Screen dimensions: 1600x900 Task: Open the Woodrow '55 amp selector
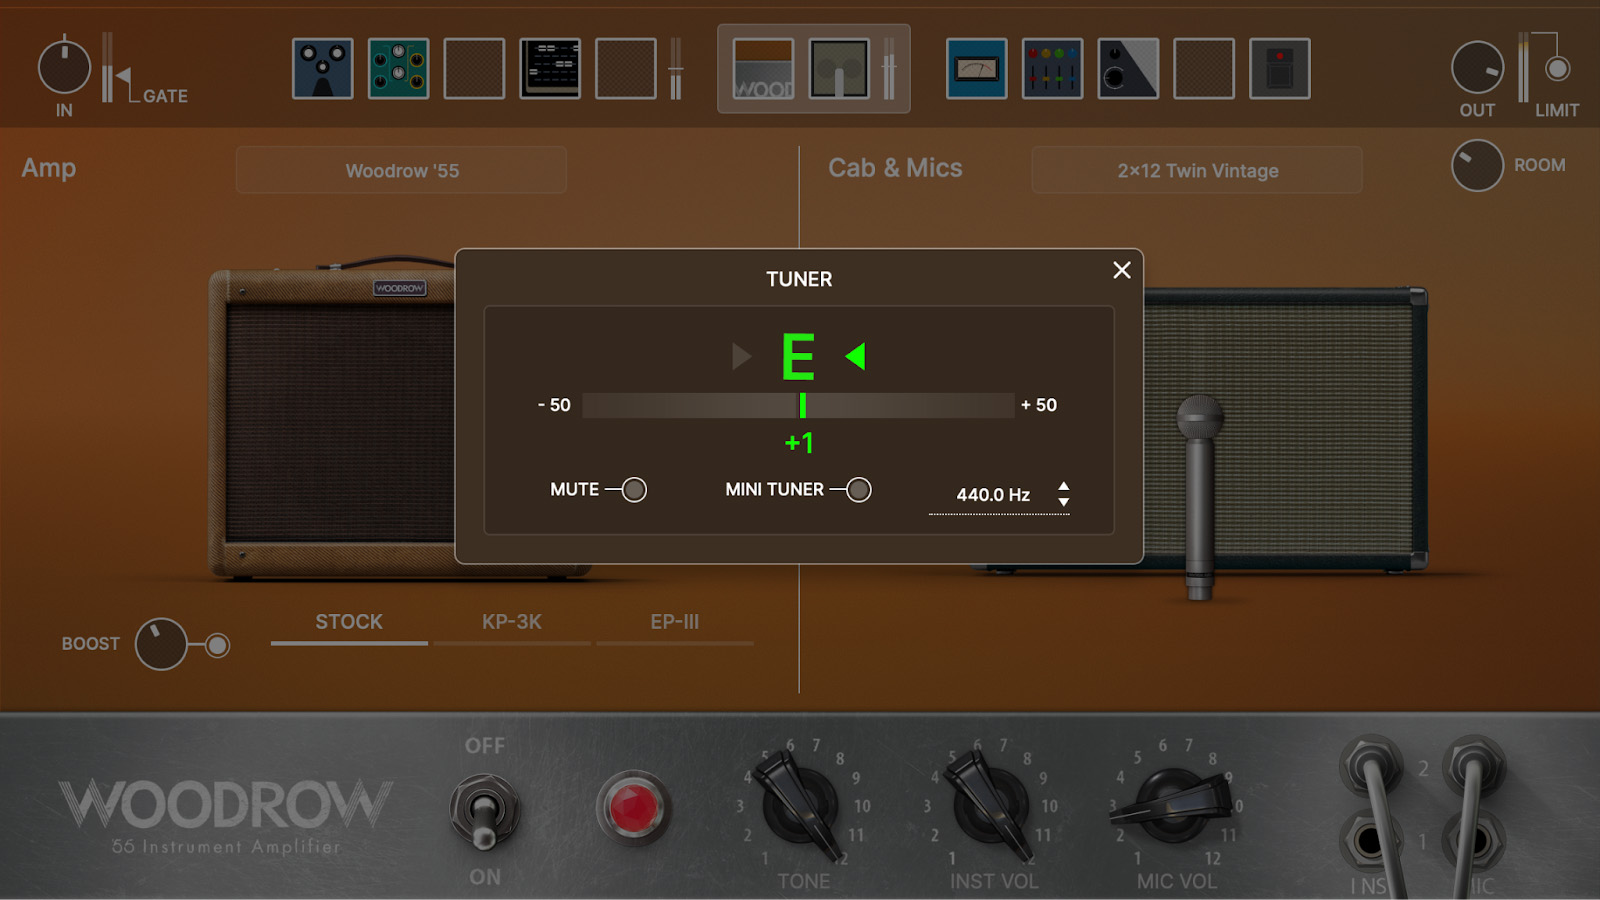pos(401,170)
